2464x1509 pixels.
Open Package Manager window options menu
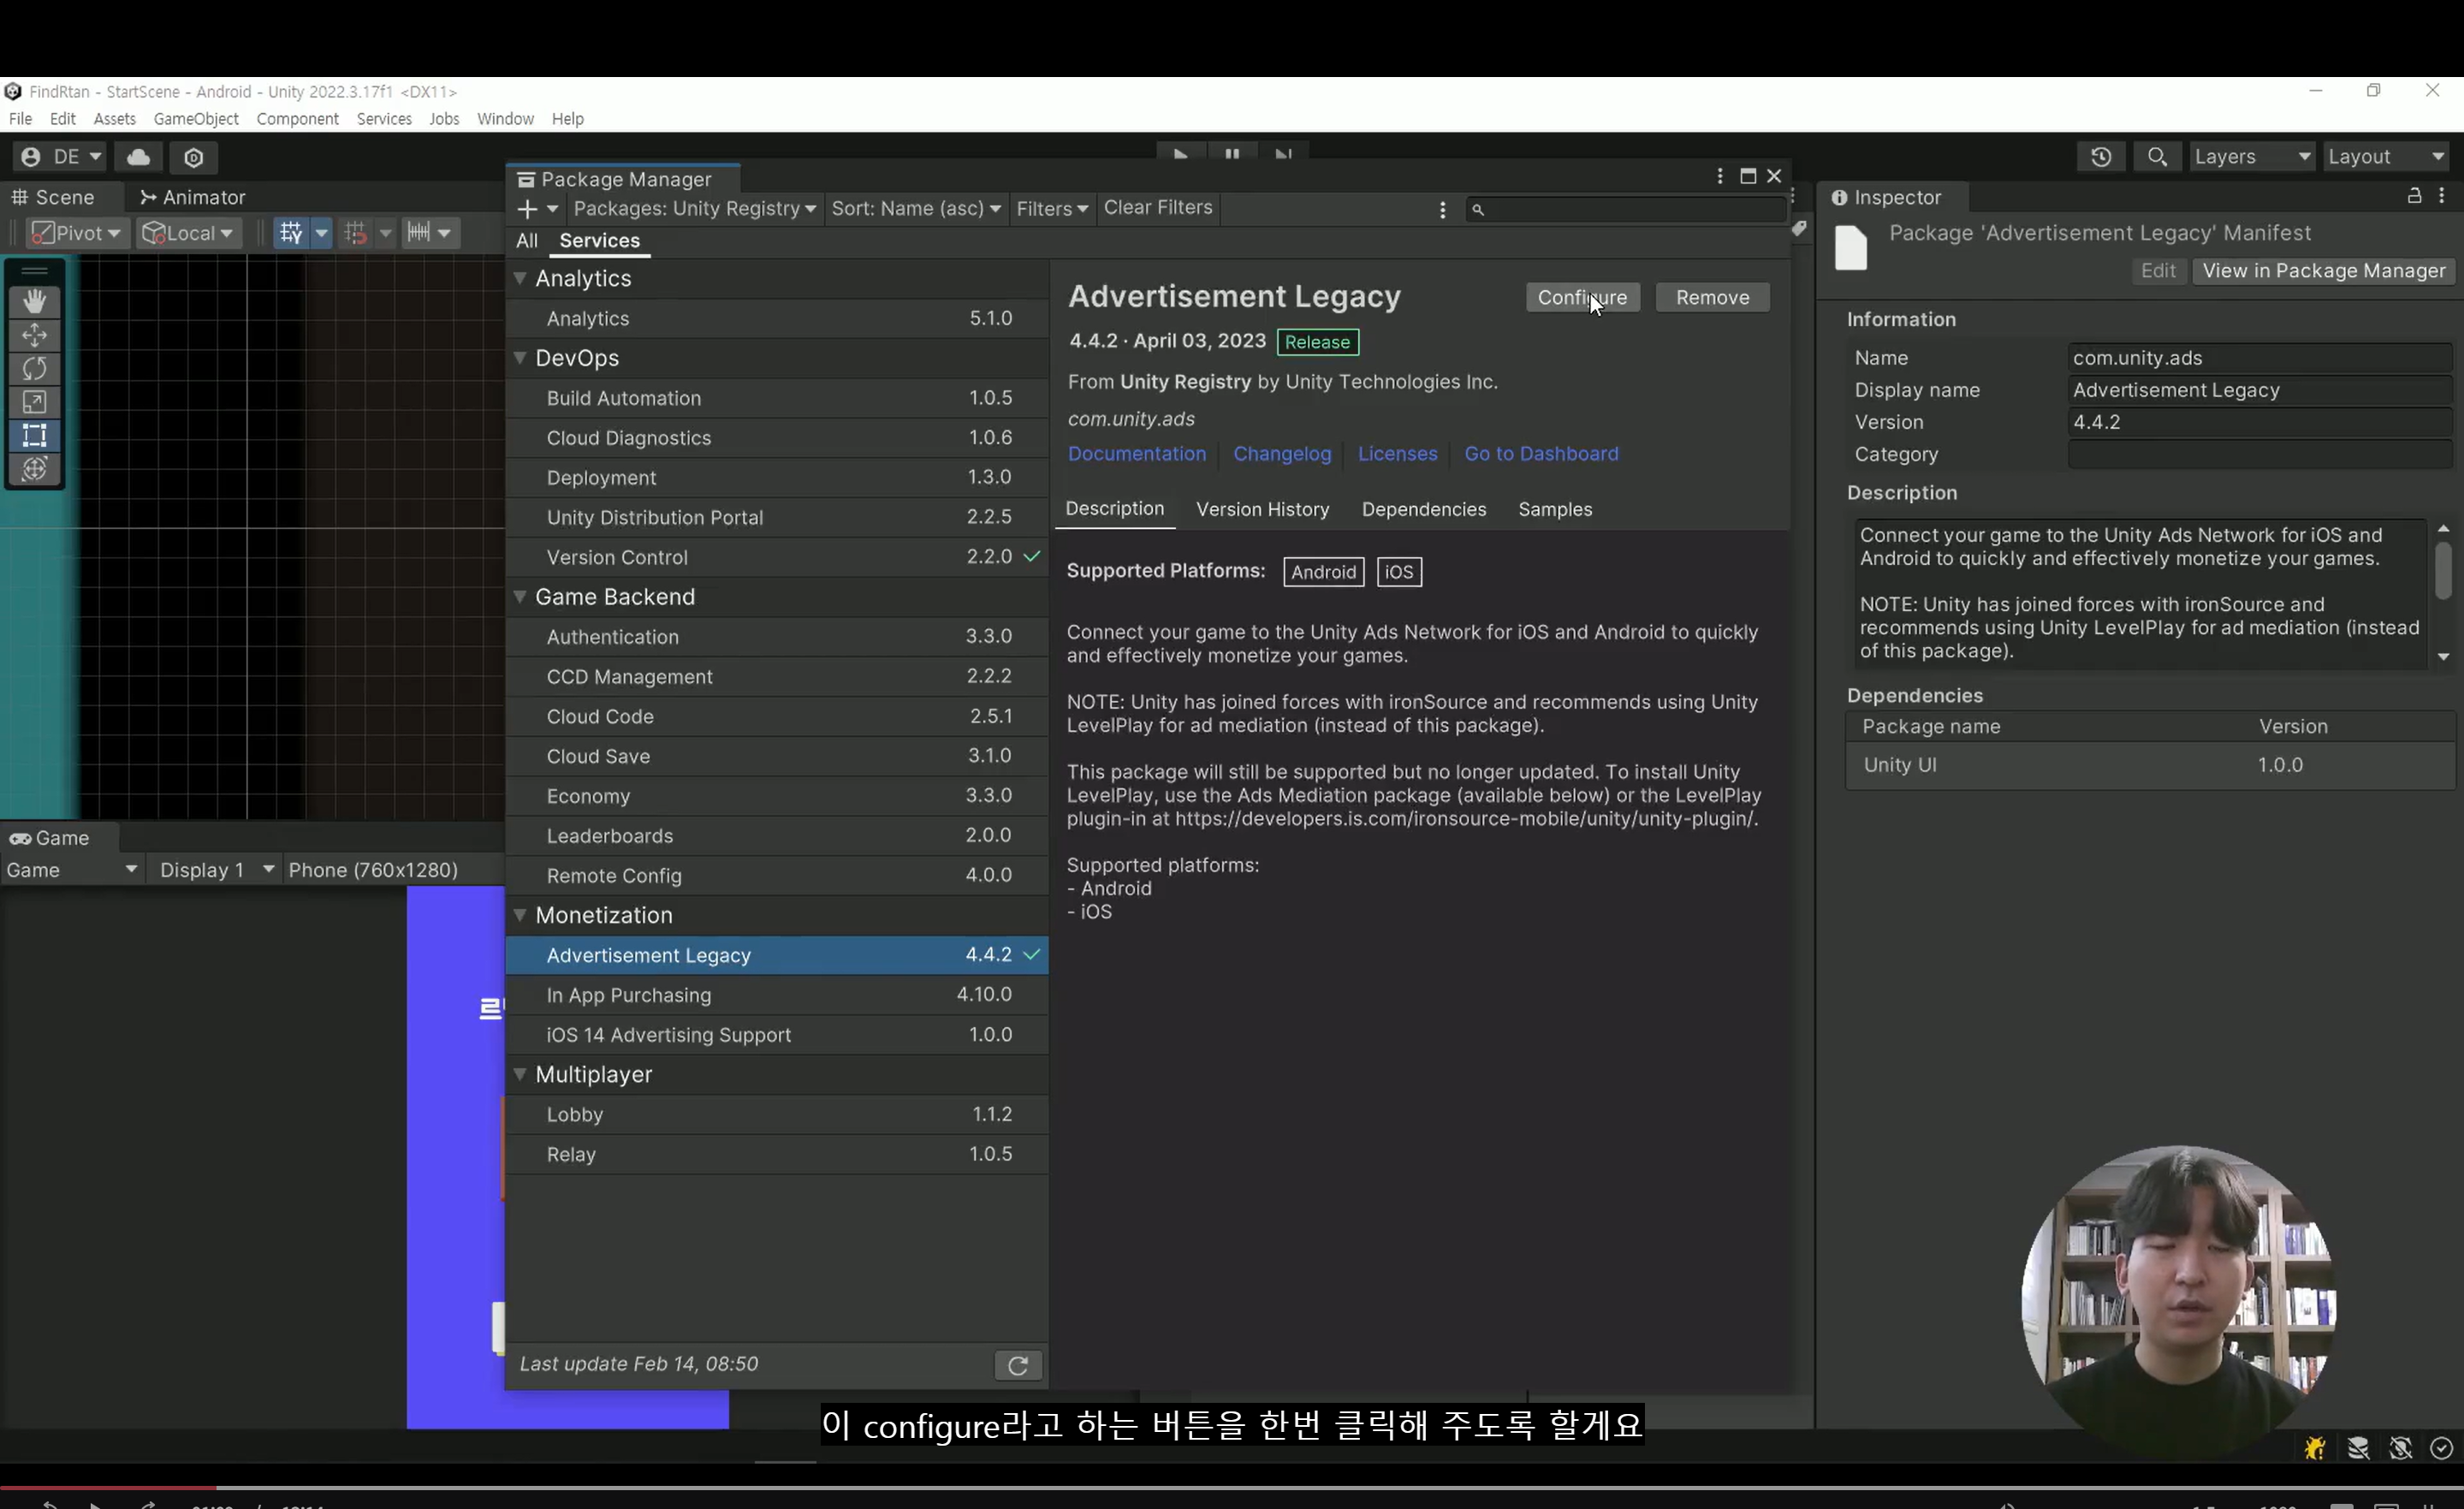coord(1720,177)
